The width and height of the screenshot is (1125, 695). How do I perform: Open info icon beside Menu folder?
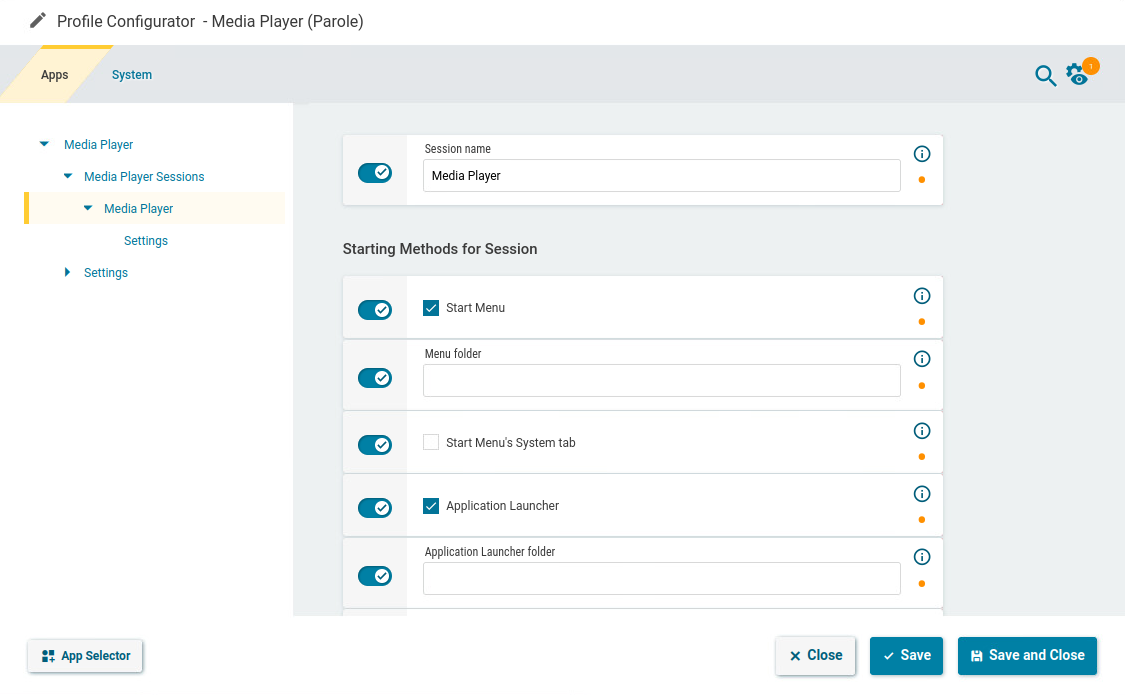[x=922, y=359]
